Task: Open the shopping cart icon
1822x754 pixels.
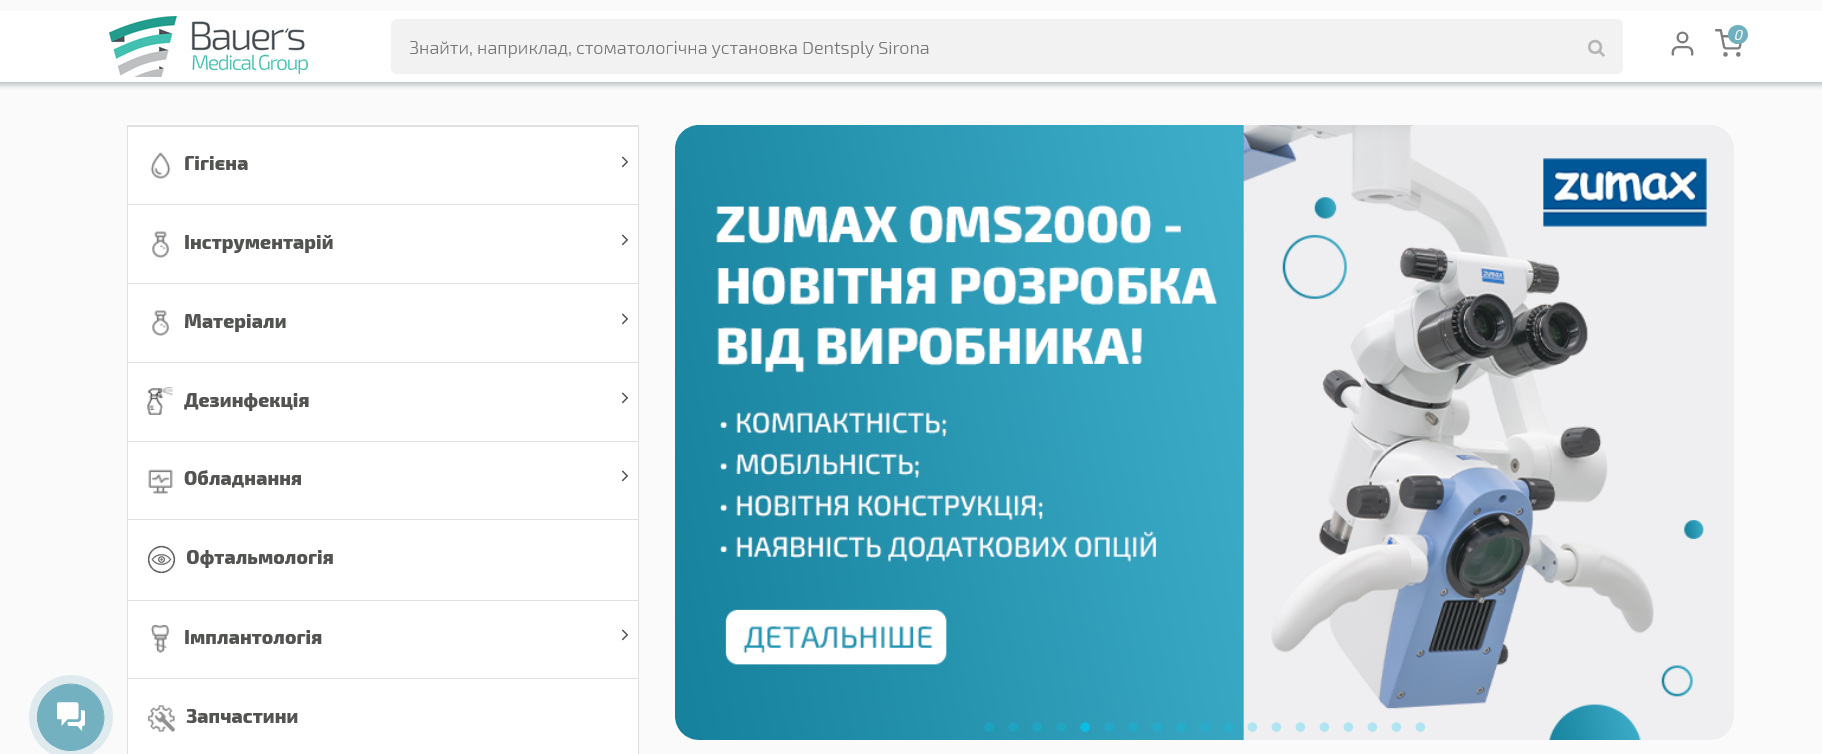Action: pyautogui.click(x=1728, y=43)
